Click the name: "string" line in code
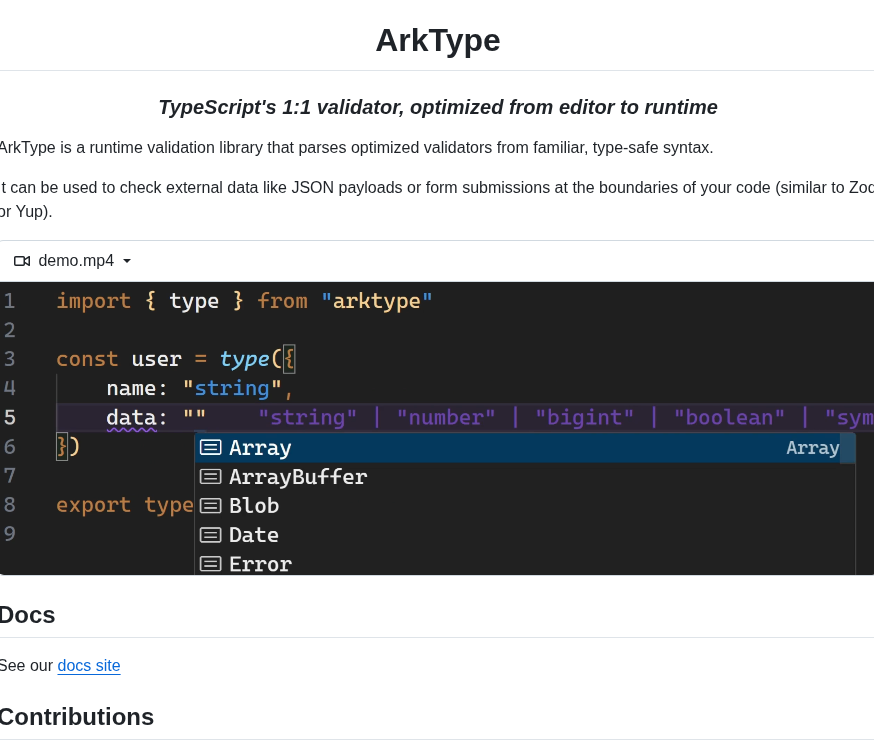This screenshot has width=874, height=750. (x=200, y=388)
